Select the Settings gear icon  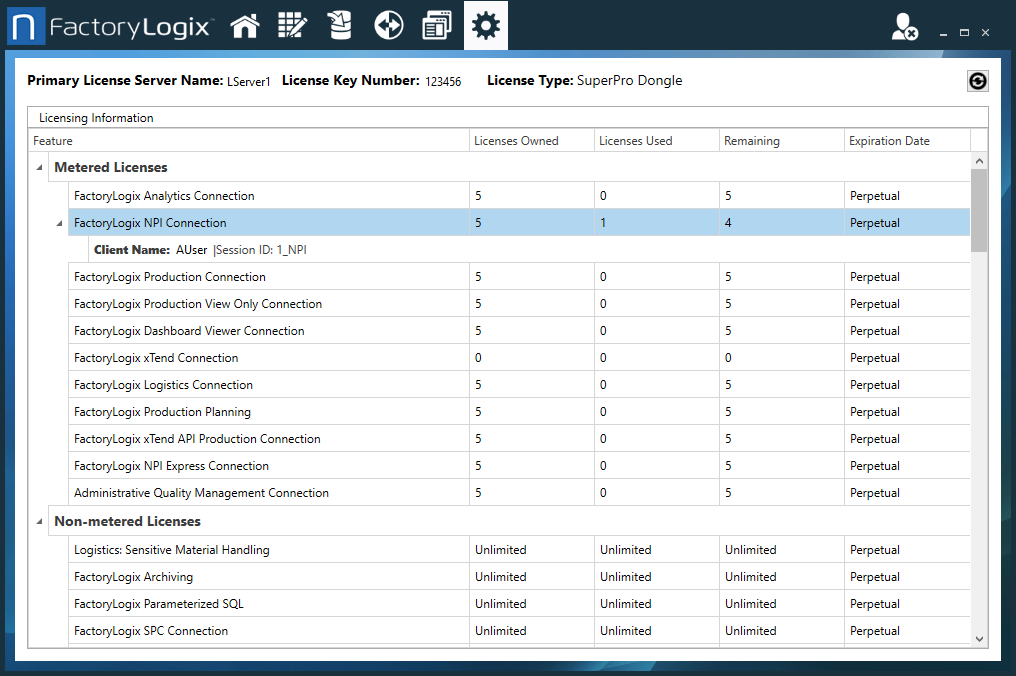(x=485, y=26)
